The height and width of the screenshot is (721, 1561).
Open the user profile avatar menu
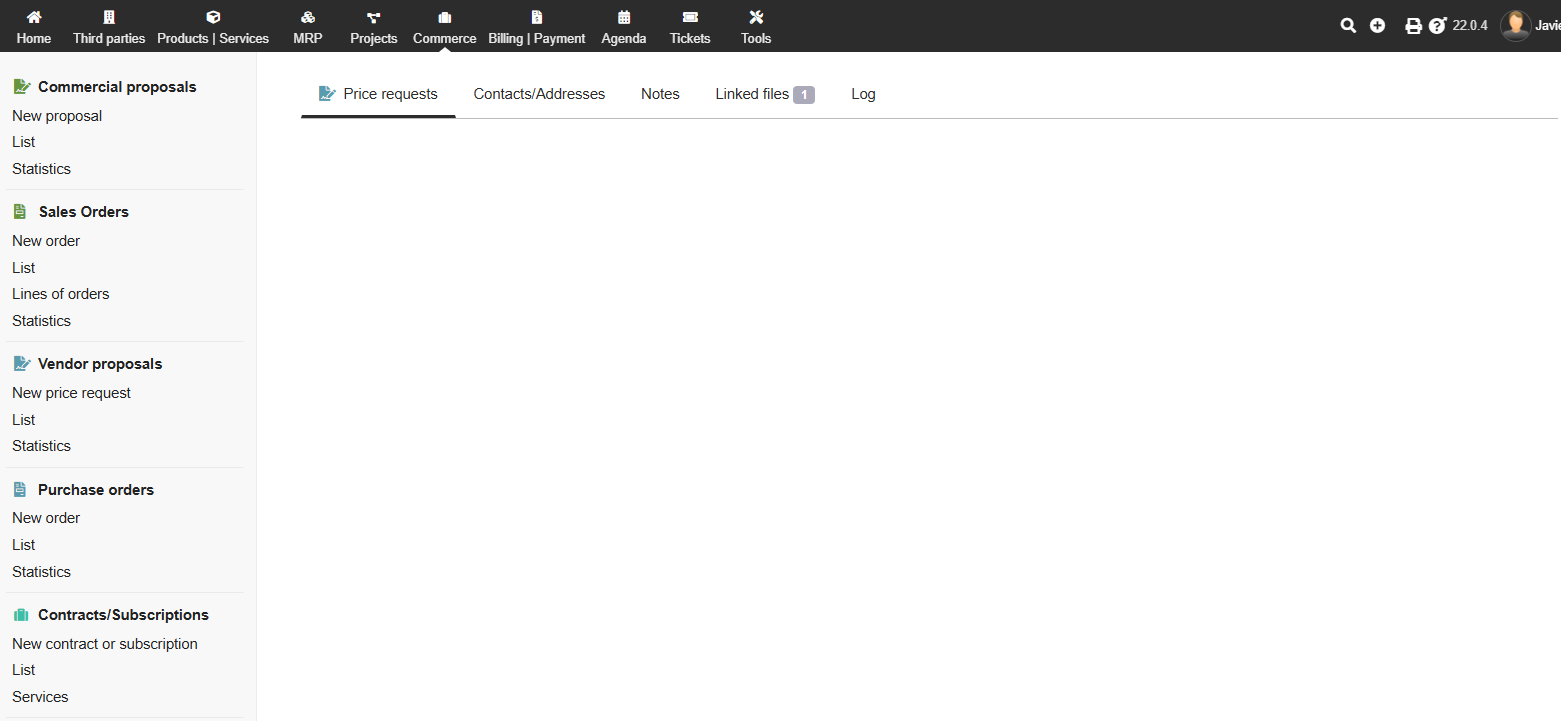tap(1515, 26)
